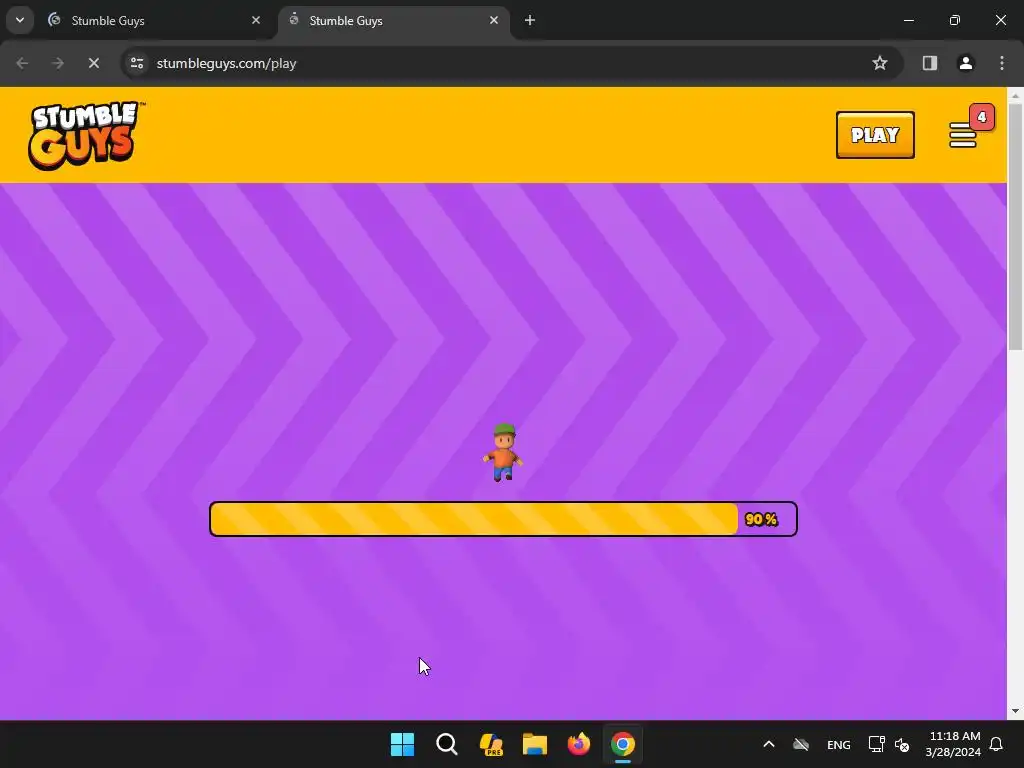This screenshot has height=768, width=1024.
Task: Close the second Stumble Guys tab
Action: 494,20
